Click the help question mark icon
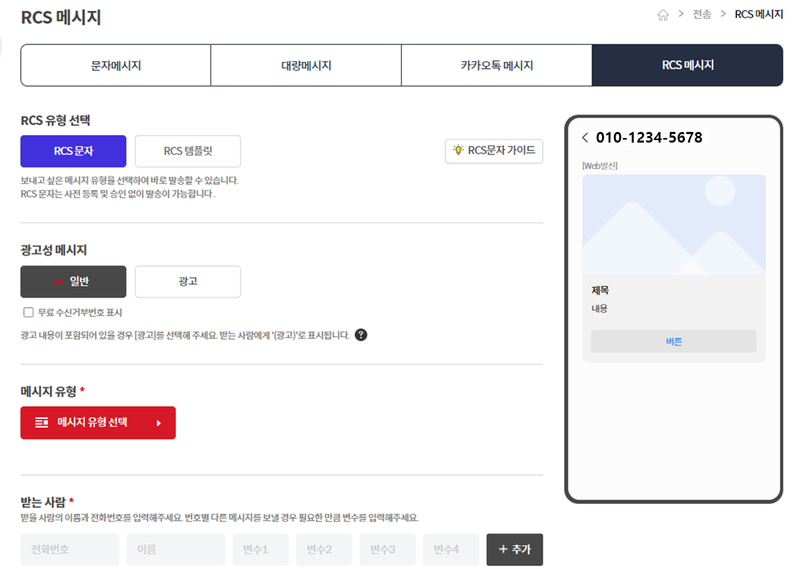The image size is (795, 569). [x=360, y=335]
